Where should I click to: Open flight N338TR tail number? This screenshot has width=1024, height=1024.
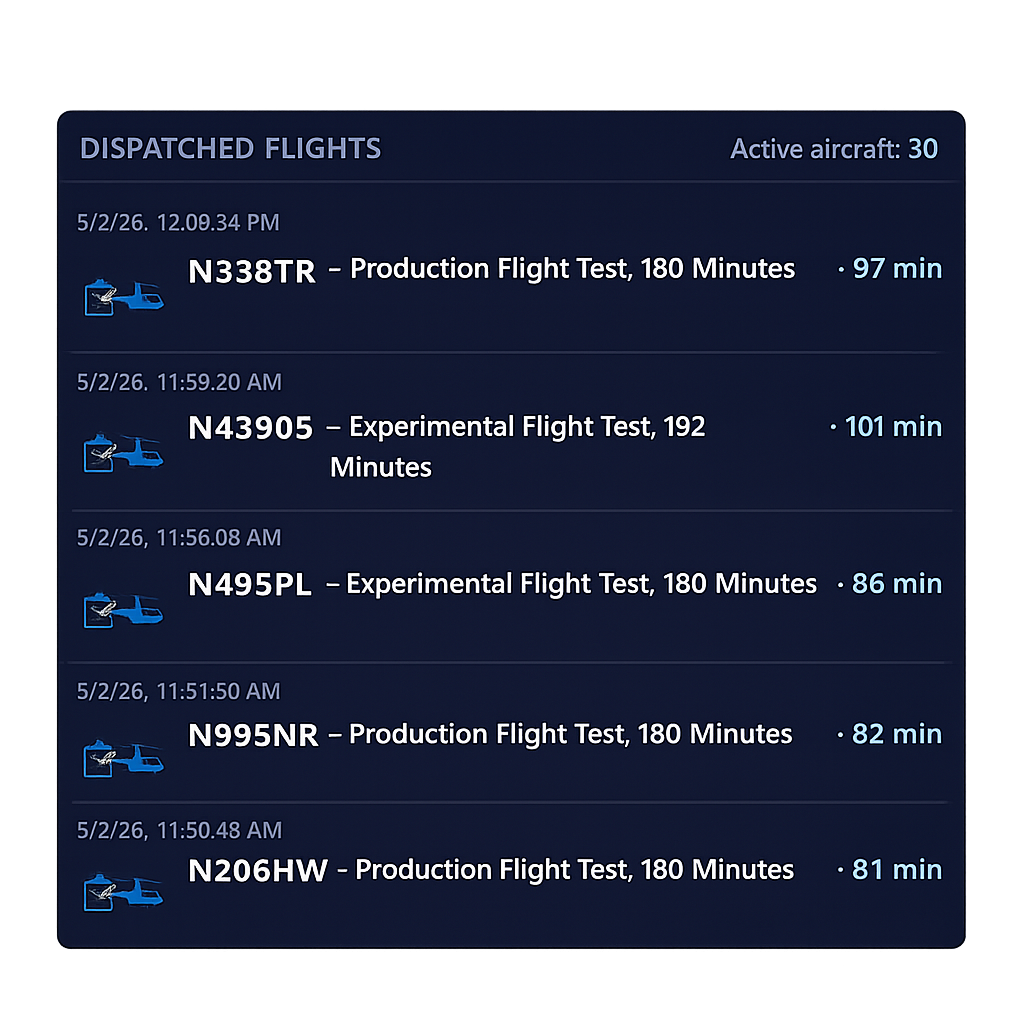click(251, 272)
